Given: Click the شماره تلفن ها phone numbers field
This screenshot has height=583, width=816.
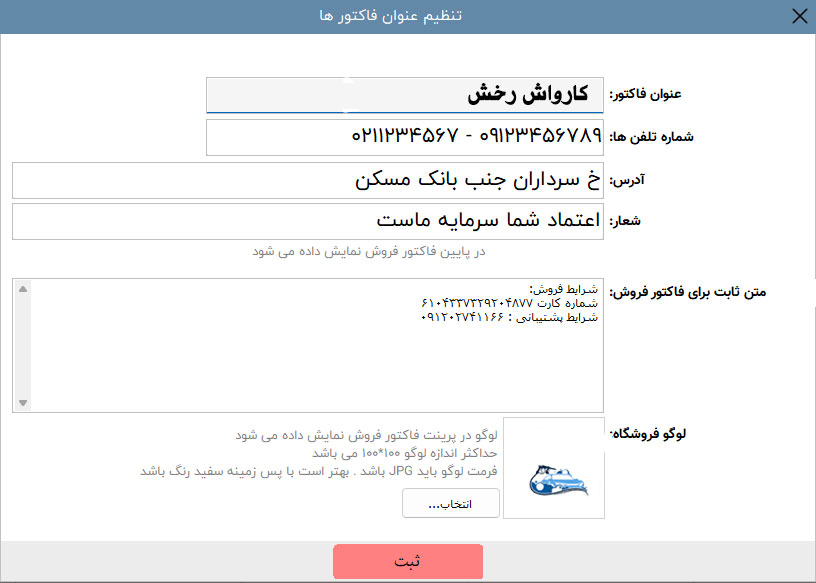Looking at the screenshot, I should pyautogui.click(x=405, y=137).
